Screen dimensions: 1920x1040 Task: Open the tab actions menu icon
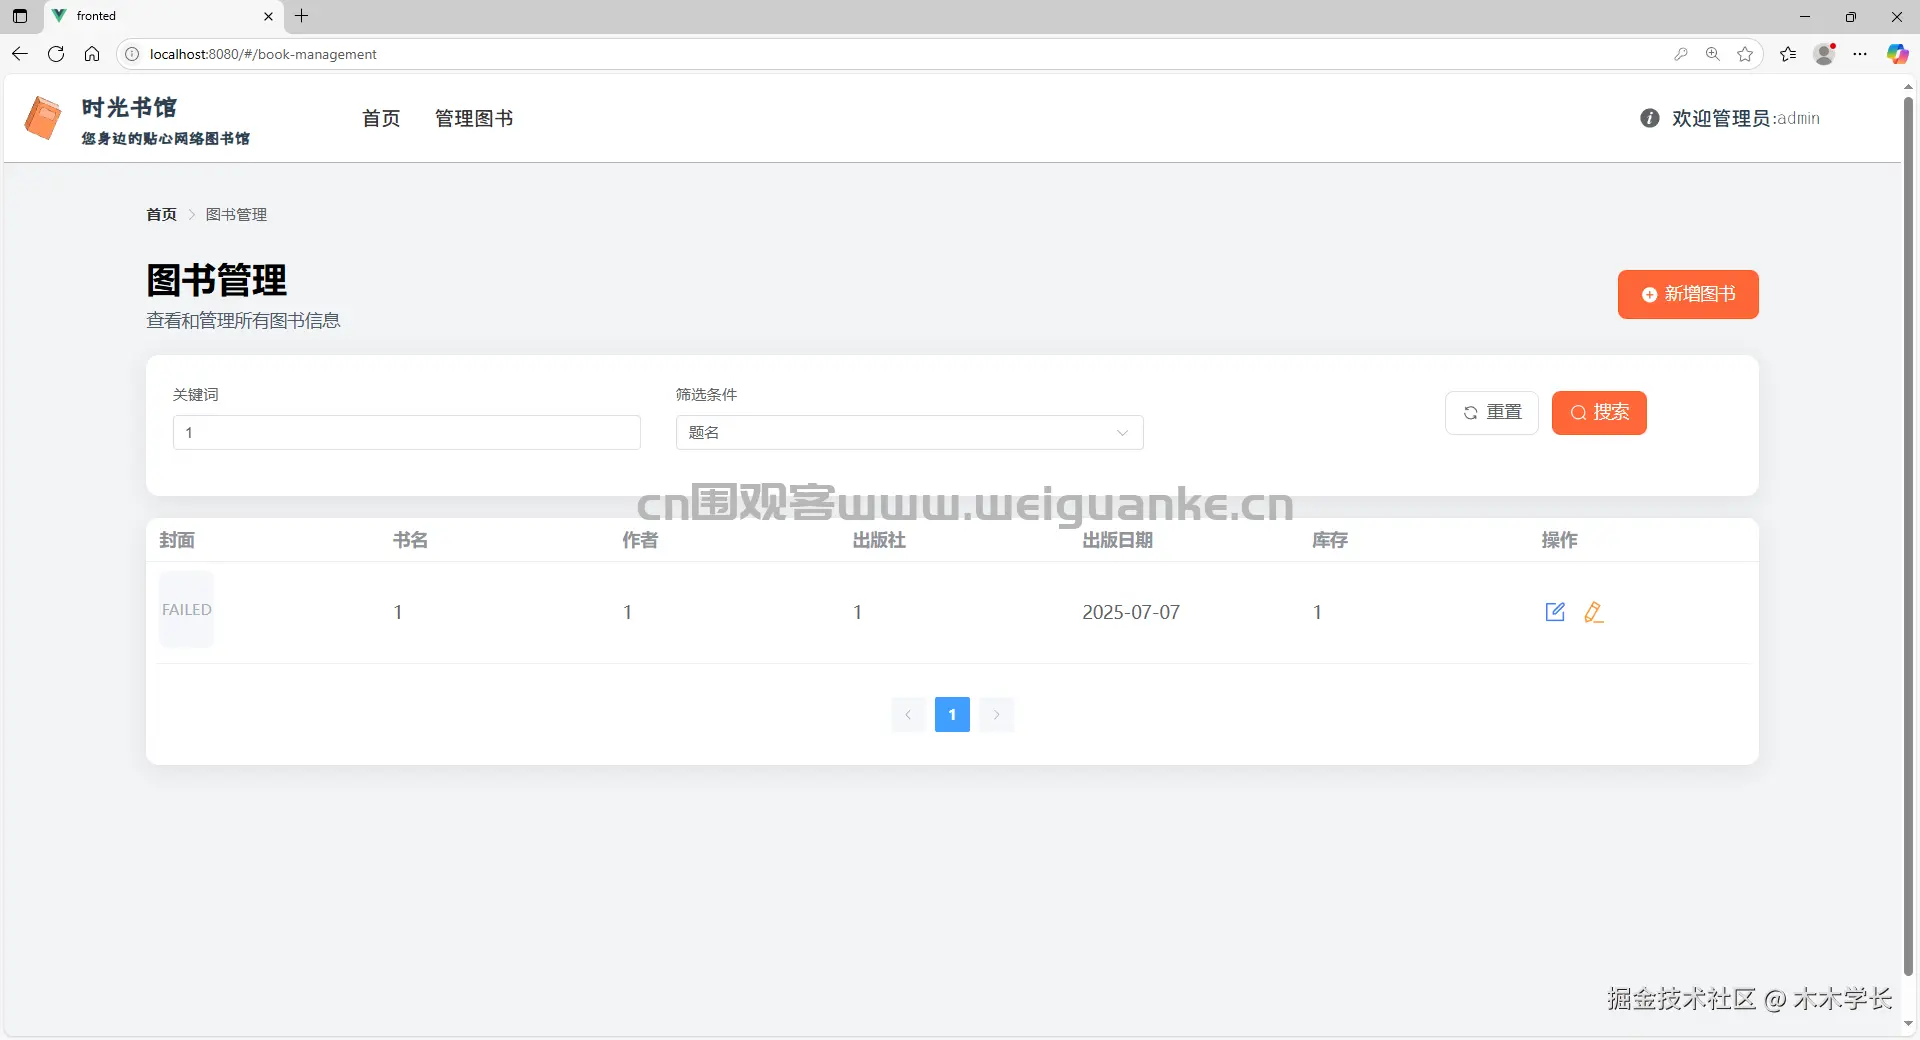20,16
